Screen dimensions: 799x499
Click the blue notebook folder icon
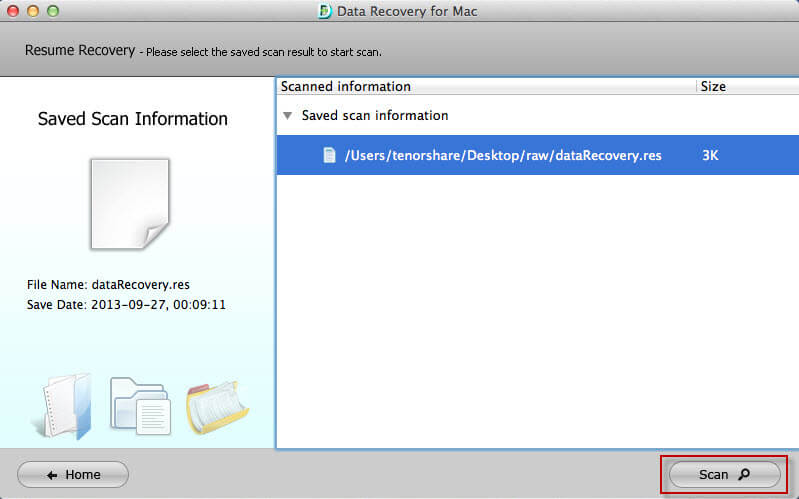(x=64, y=406)
